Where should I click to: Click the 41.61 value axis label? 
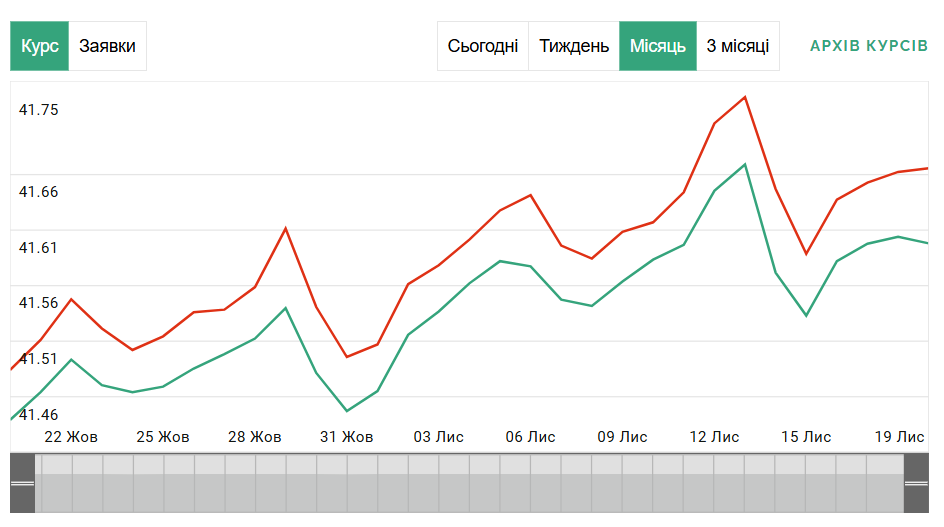39,248
